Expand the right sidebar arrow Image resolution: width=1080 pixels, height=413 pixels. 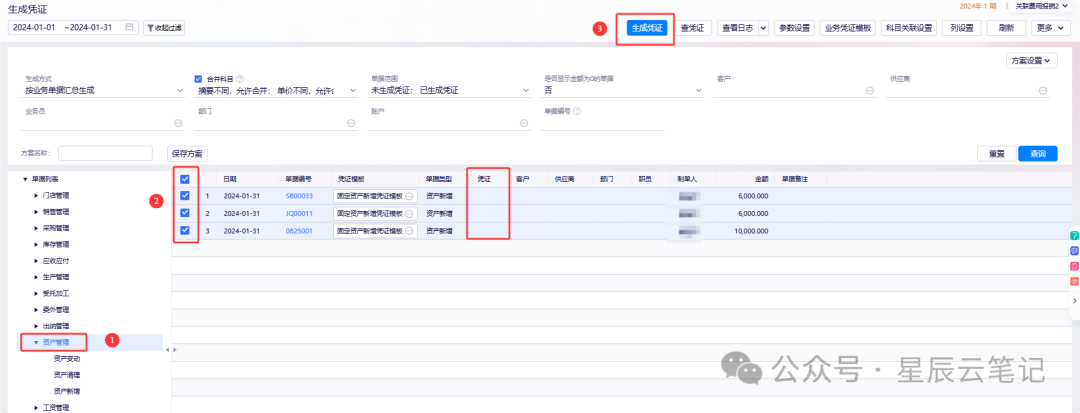1074,301
